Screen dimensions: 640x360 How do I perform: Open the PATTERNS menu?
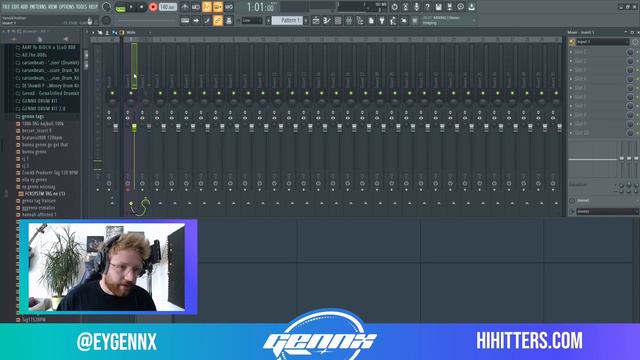click(38, 7)
